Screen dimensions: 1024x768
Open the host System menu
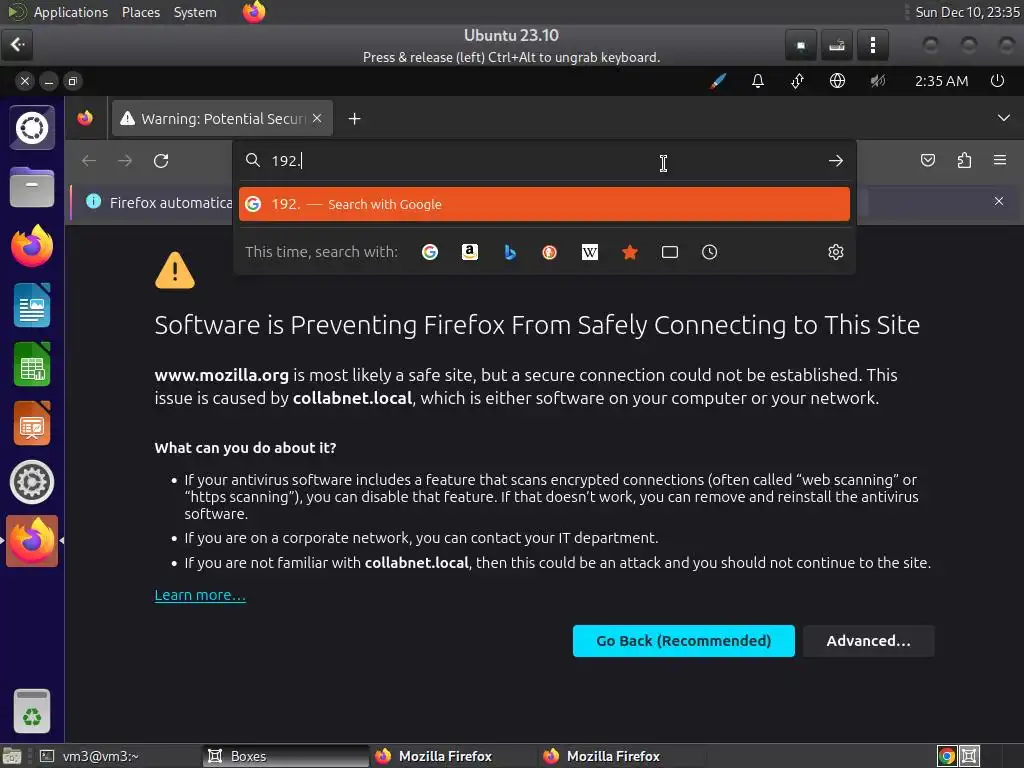[195, 12]
